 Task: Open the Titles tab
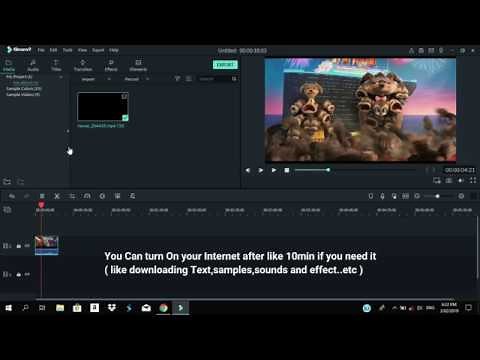[56, 65]
